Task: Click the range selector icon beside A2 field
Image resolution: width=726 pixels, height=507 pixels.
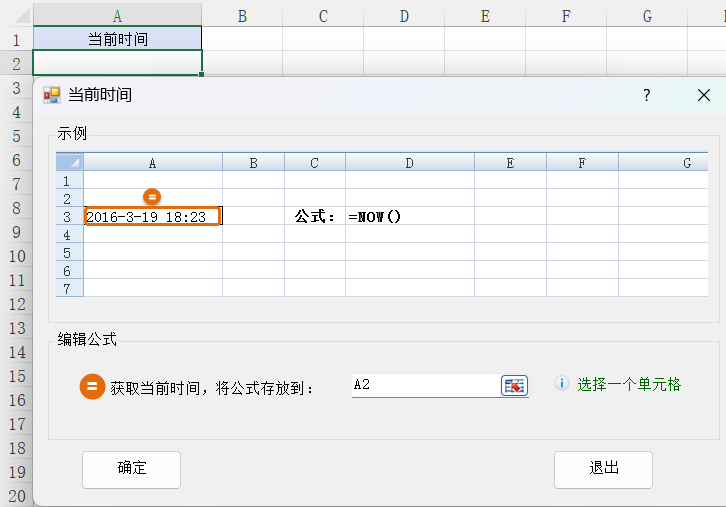Action: click(514, 386)
